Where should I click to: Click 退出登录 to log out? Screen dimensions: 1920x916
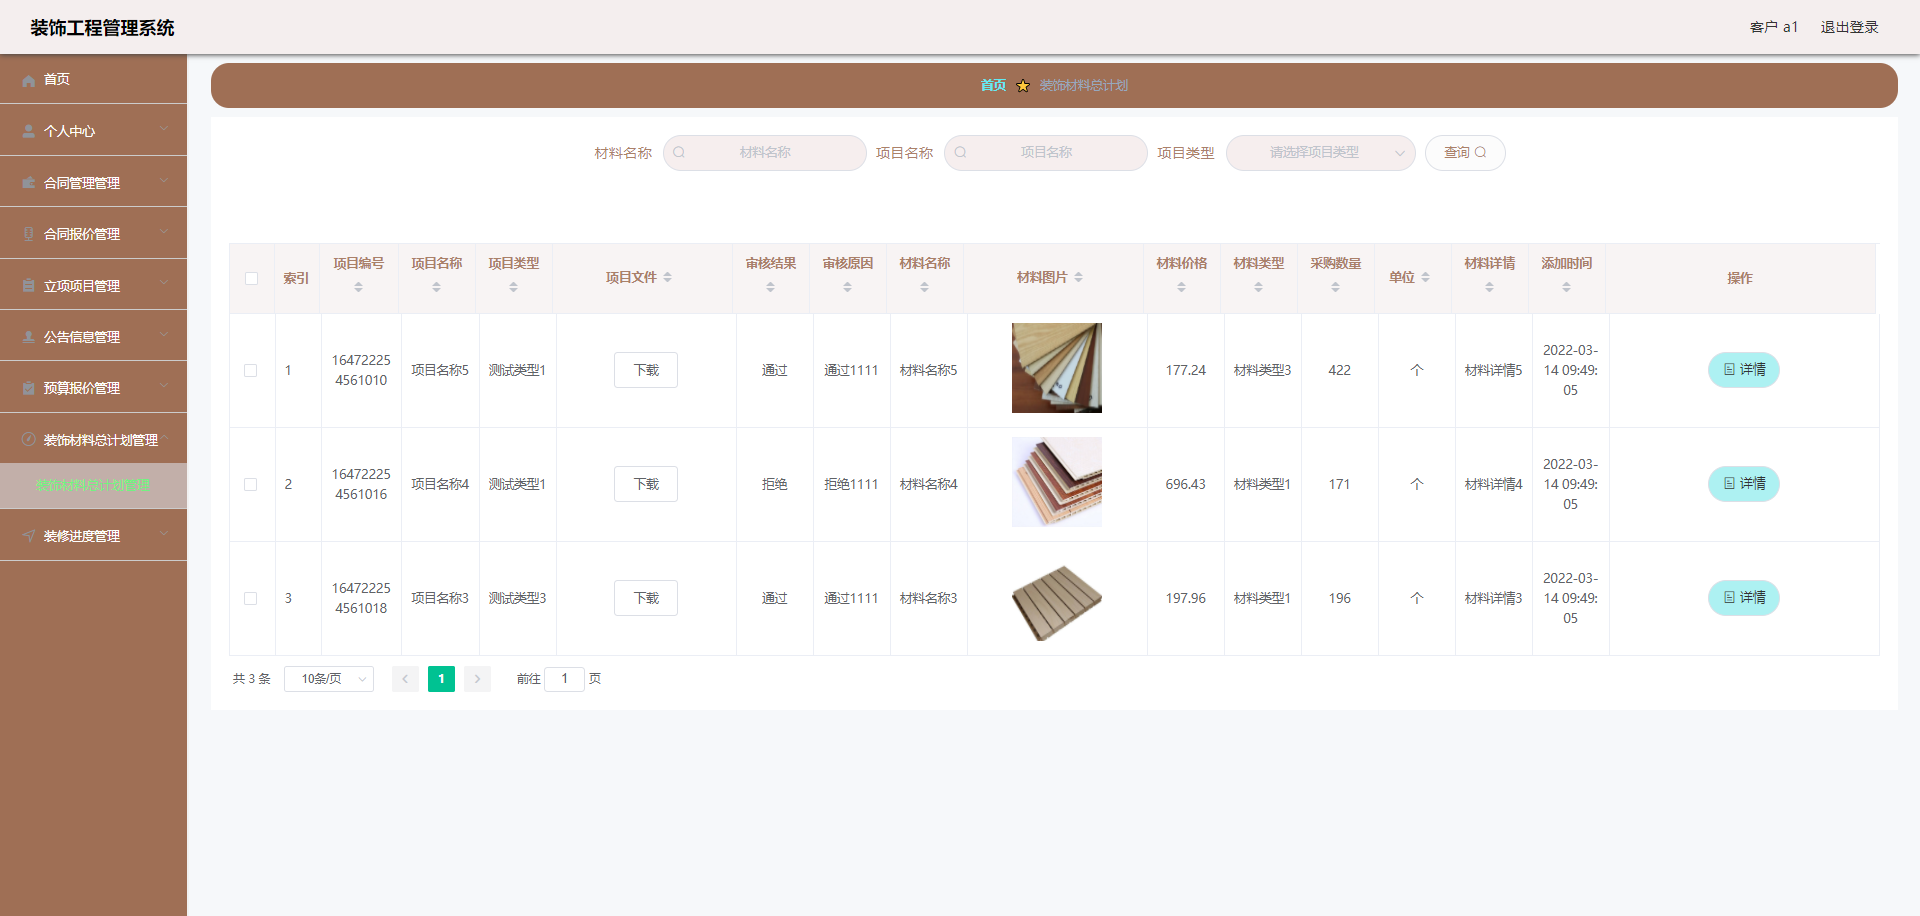click(x=1849, y=27)
